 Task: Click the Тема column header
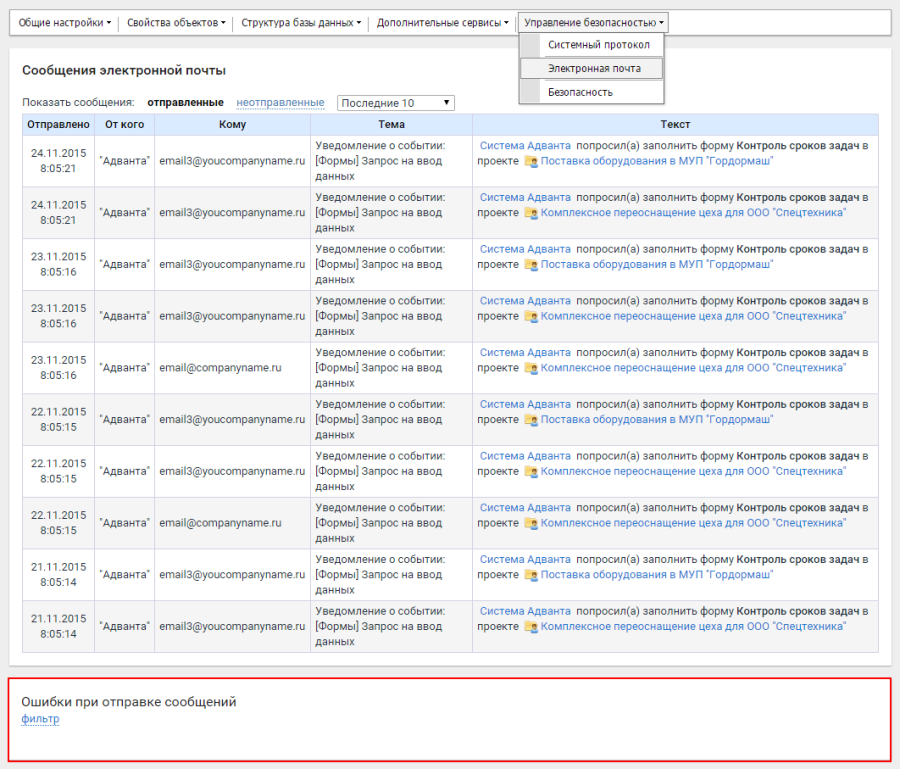(x=391, y=125)
